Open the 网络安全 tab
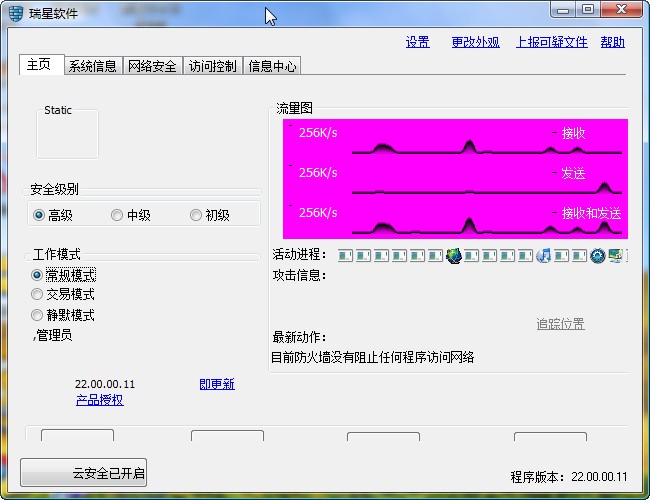Image resolution: width=650 pixels, height=500 pixels. 153,66
